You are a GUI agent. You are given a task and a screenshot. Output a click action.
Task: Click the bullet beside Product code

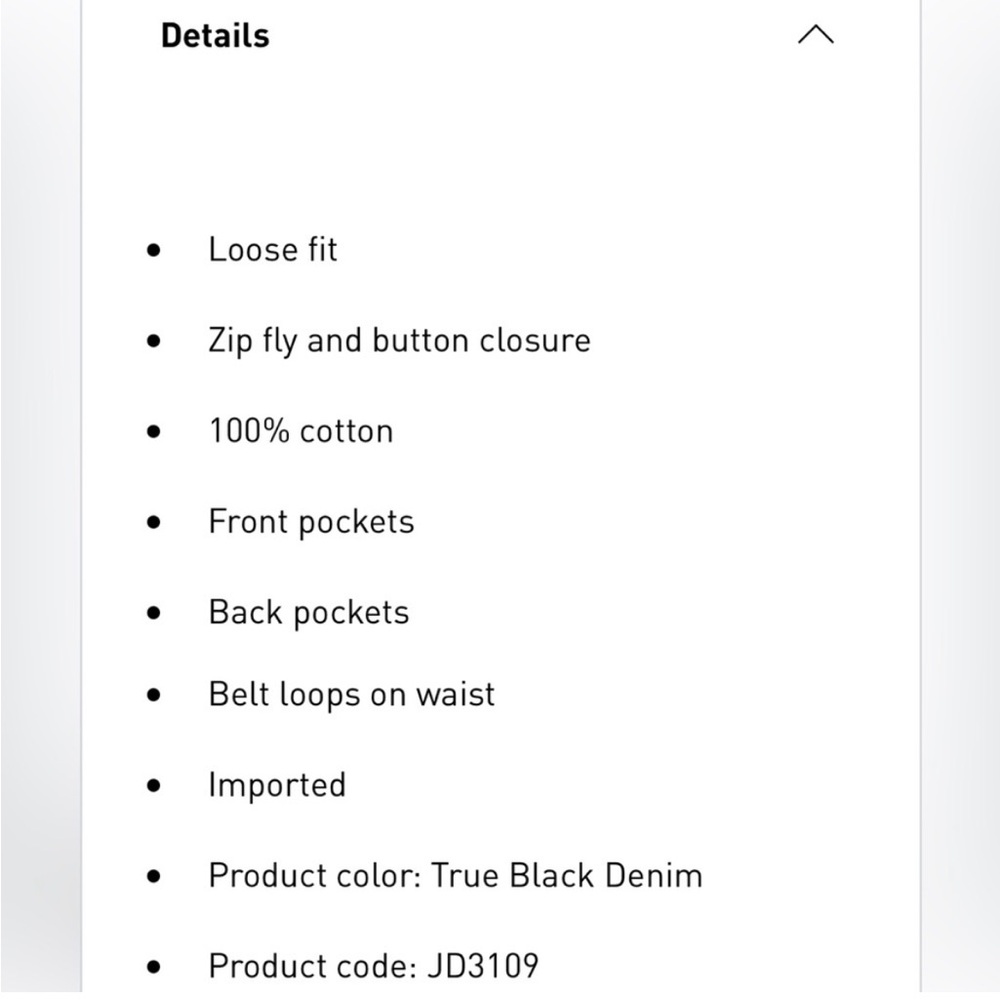pos(154,967)
